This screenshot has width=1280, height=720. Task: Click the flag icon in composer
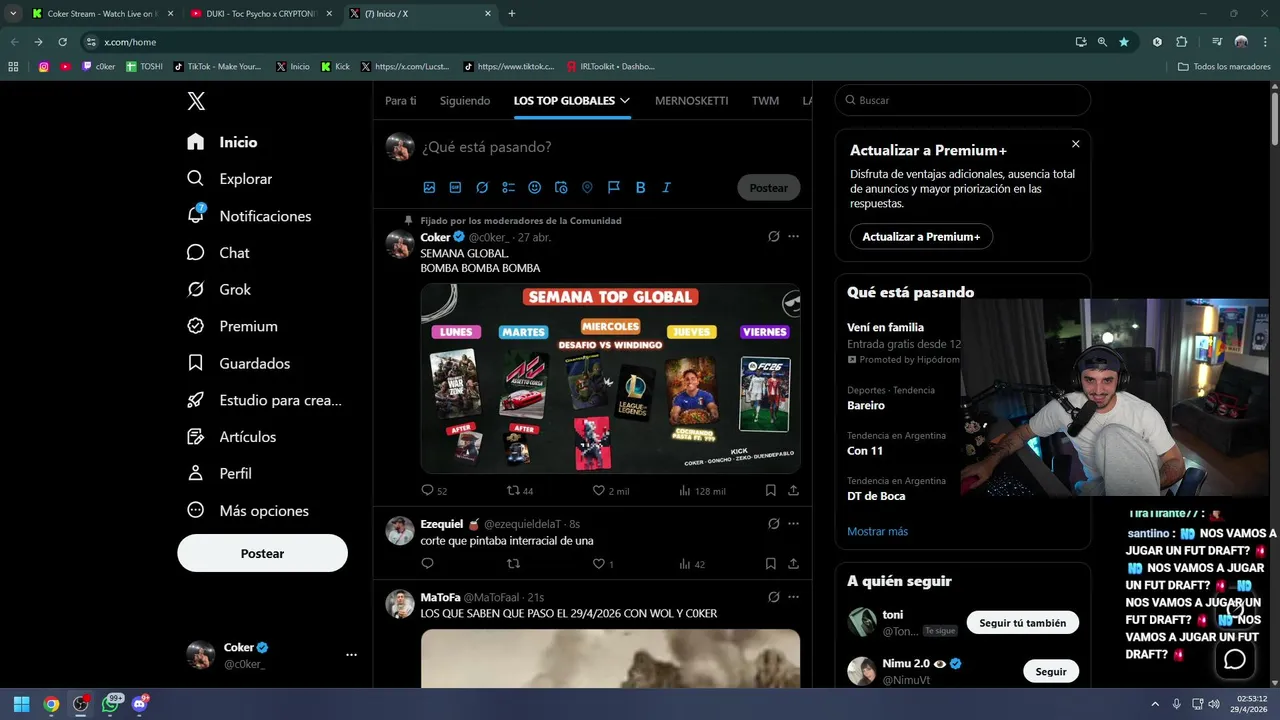tap(614, 187)
